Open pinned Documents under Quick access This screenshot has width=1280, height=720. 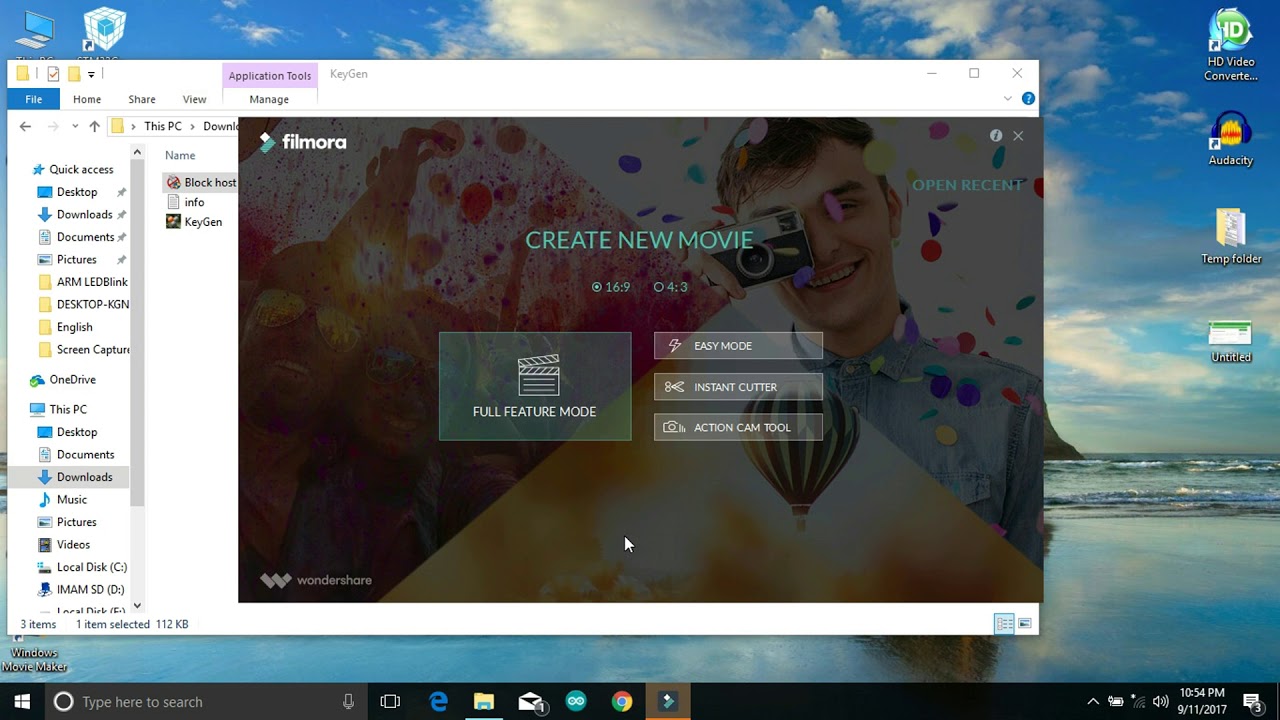point(85,237)
